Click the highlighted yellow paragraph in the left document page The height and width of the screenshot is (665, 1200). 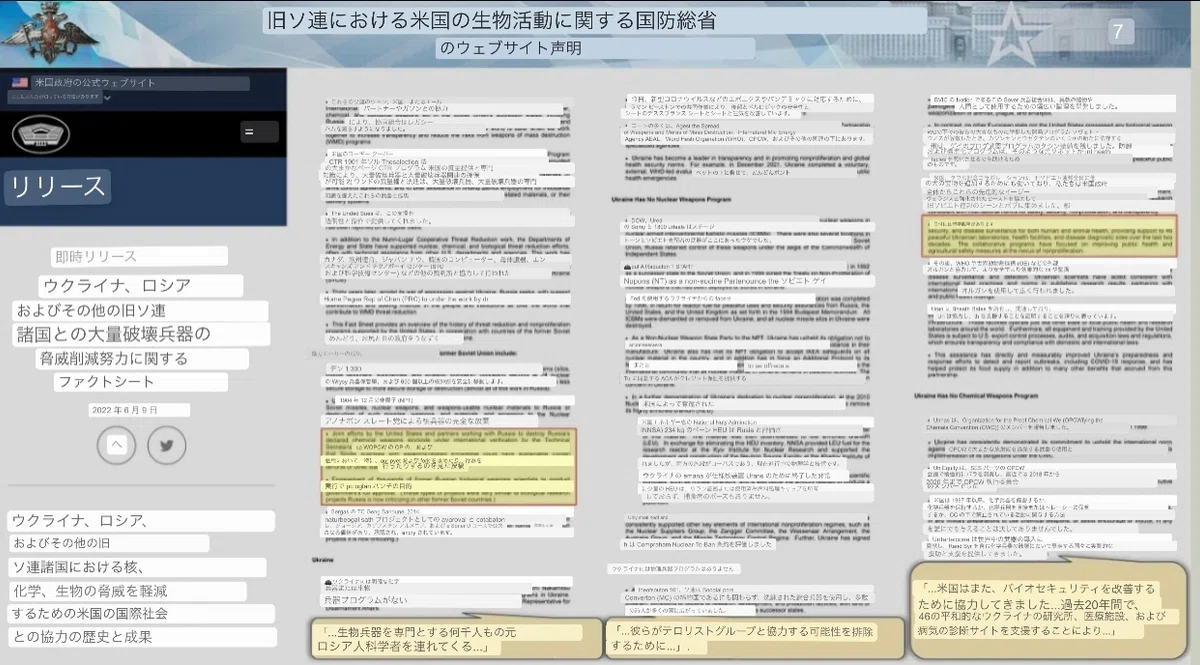449,467
